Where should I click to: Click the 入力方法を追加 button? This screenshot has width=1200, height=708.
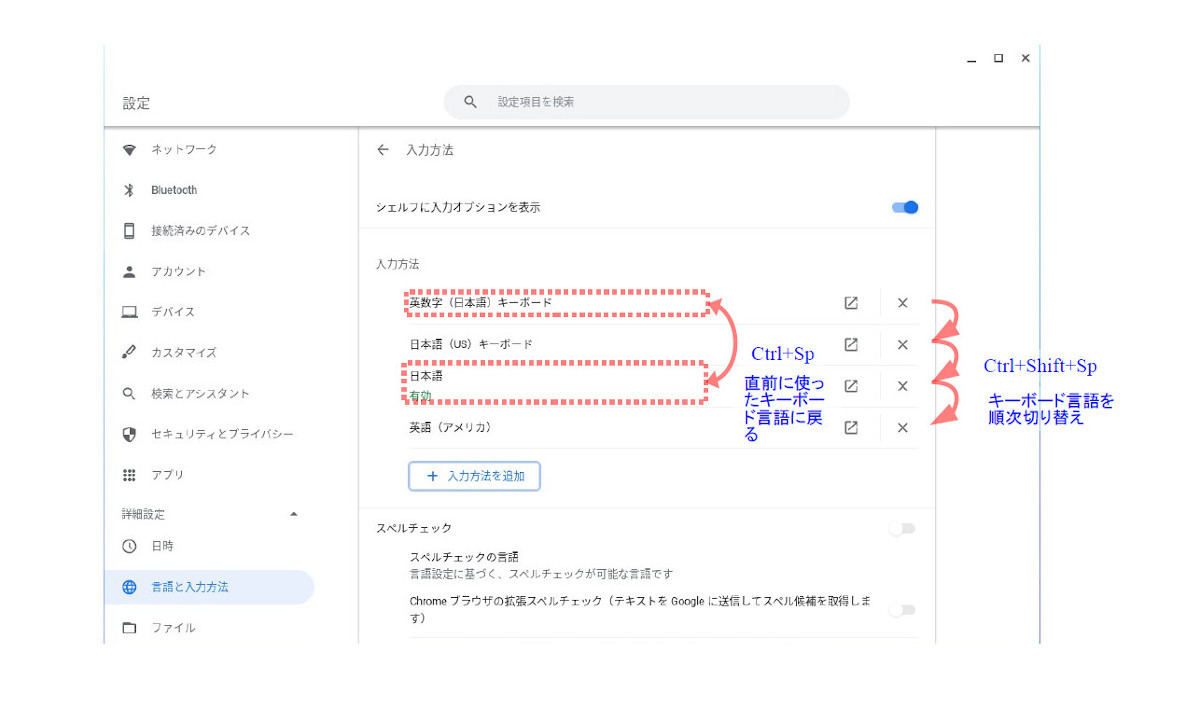(474, 476)
